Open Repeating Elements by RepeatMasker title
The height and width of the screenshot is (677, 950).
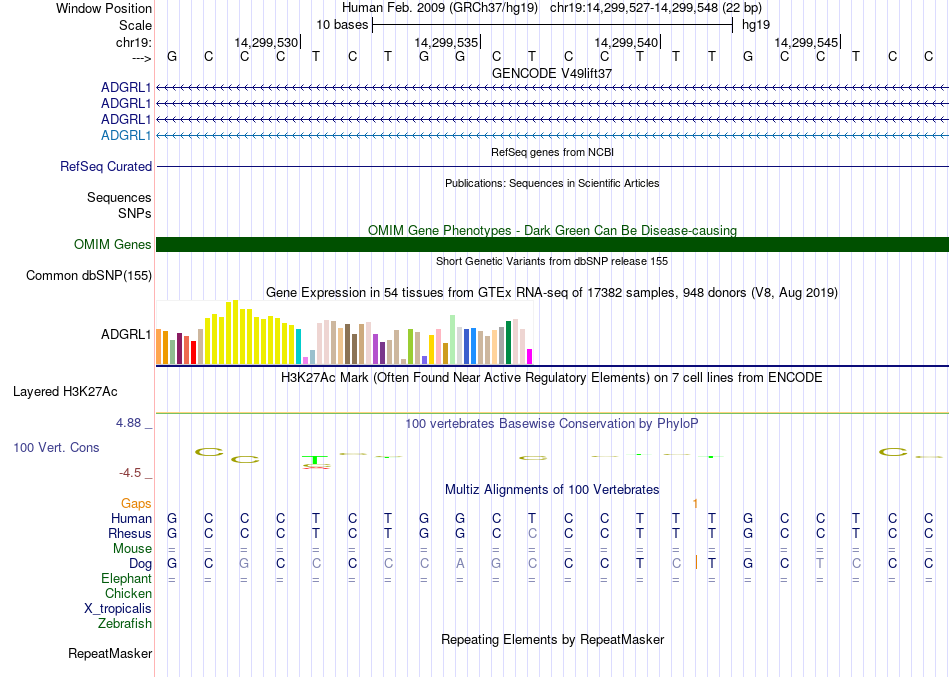click(552, 639)
